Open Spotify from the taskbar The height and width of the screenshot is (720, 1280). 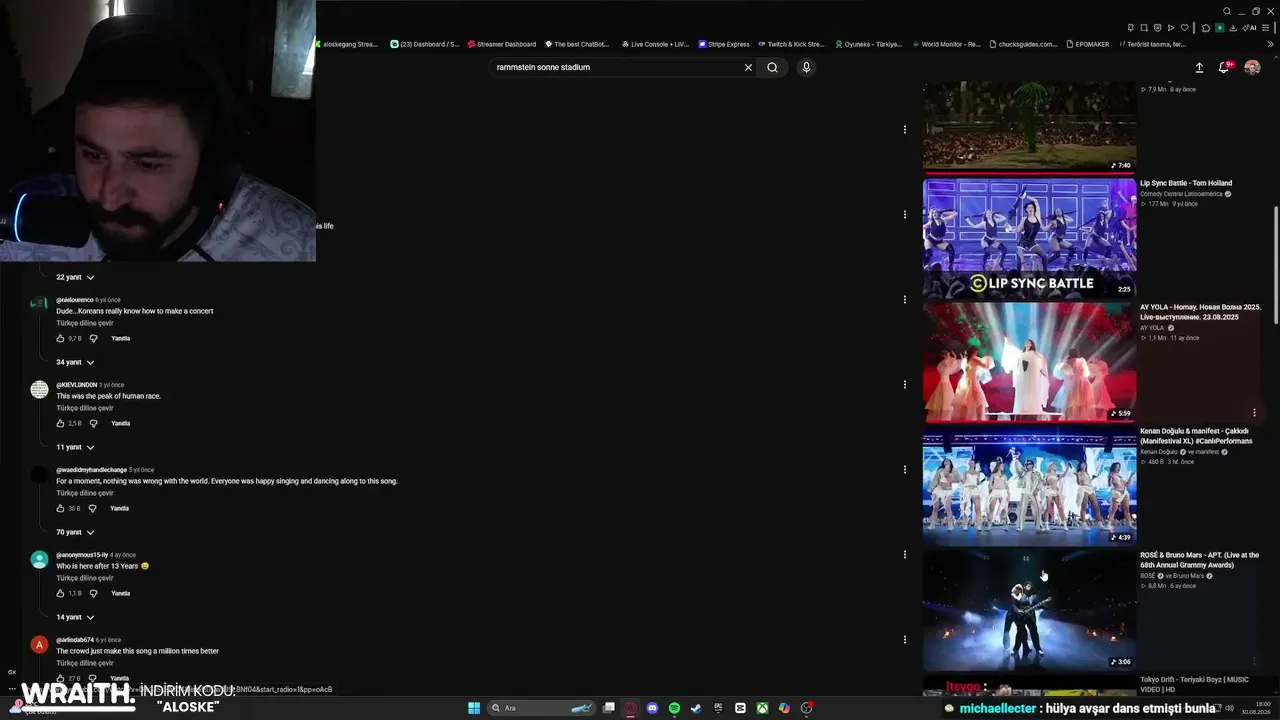click(674, 708)
